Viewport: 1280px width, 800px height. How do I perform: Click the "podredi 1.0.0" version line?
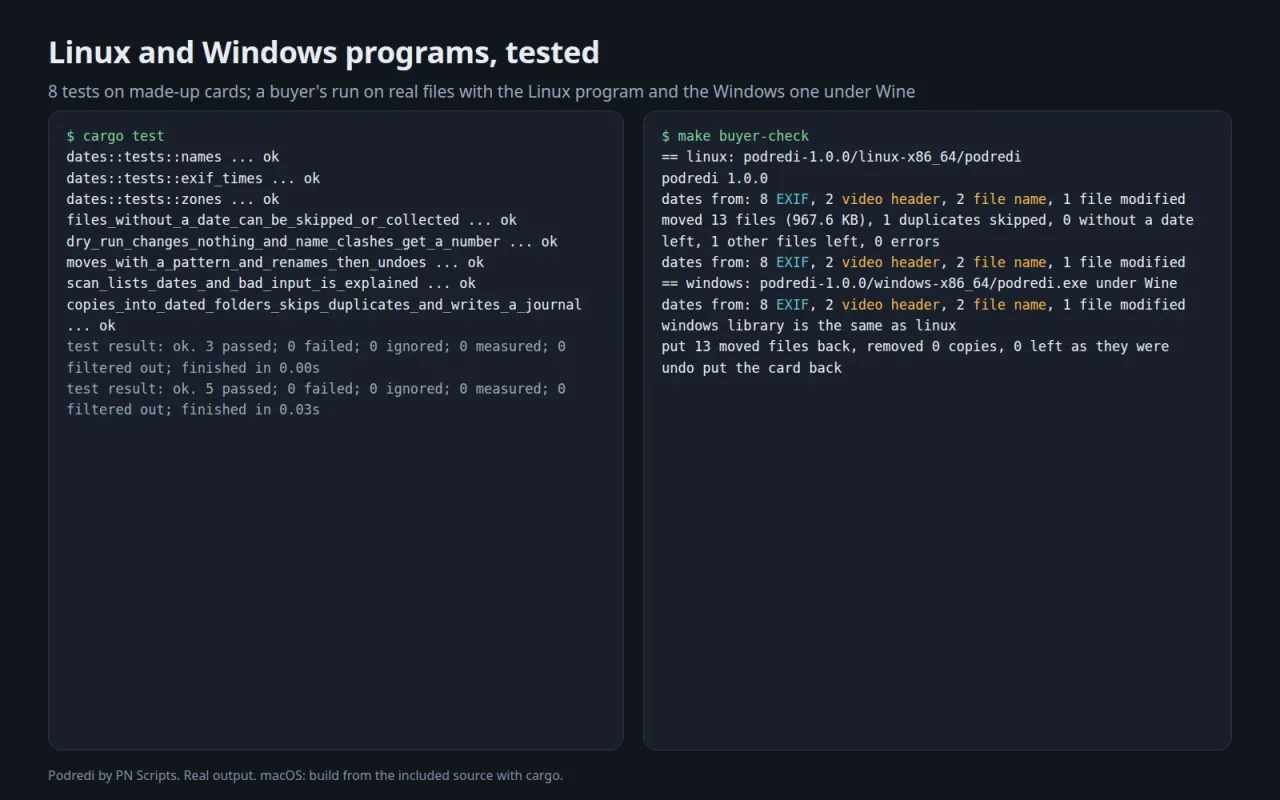[x=715, y=178]
